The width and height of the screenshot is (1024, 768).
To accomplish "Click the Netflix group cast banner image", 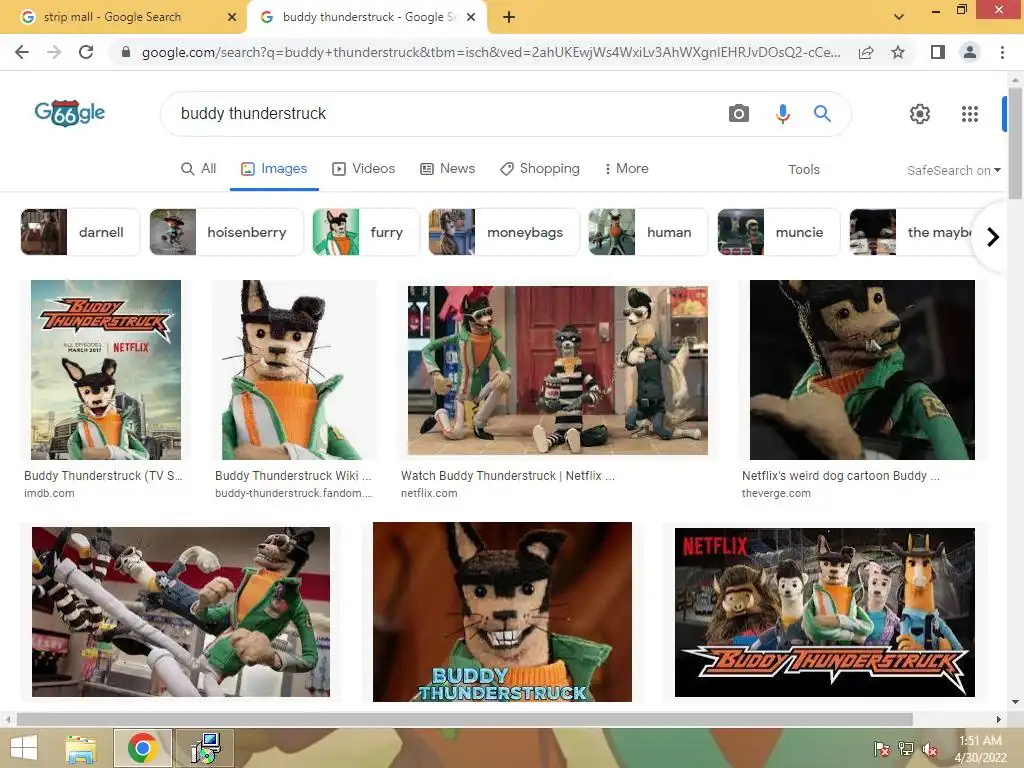I will (825, 612).
